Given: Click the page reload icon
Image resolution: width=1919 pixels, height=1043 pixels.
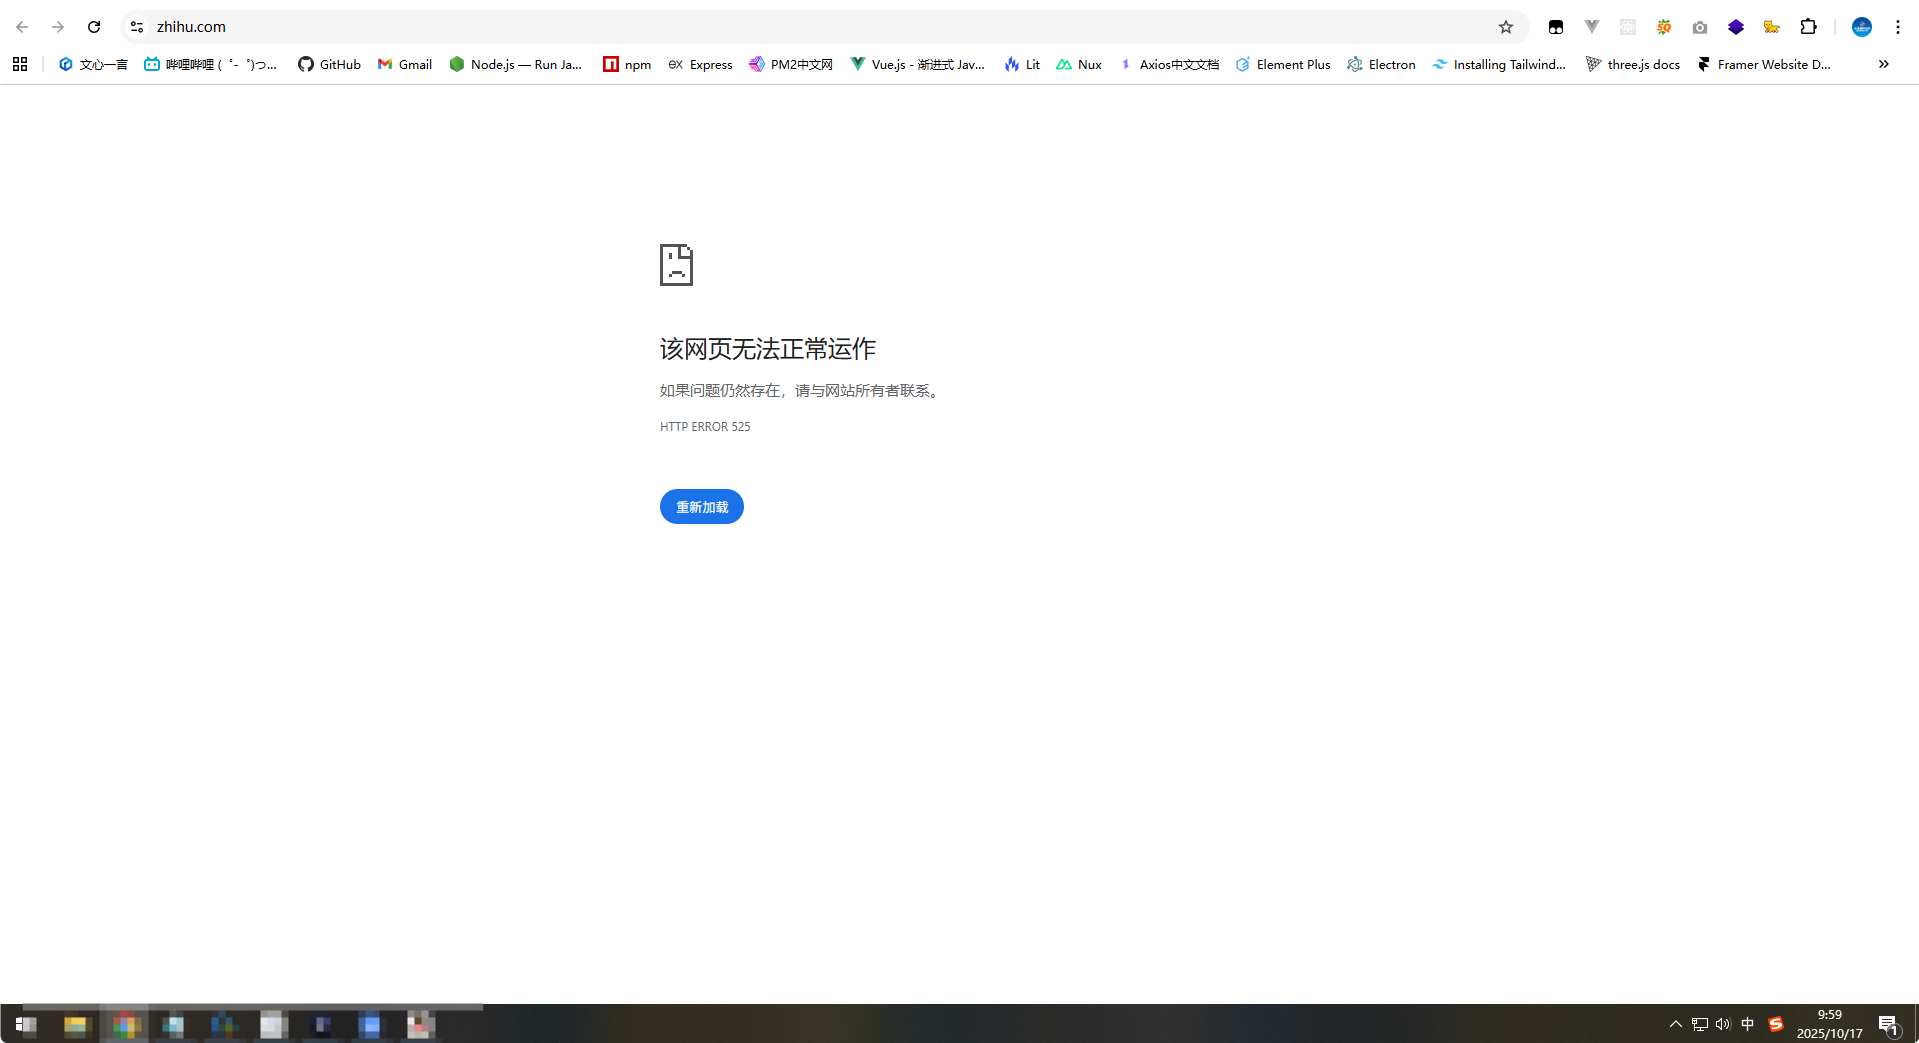Looking at the screenshot, I should click(x=94, y=27).
